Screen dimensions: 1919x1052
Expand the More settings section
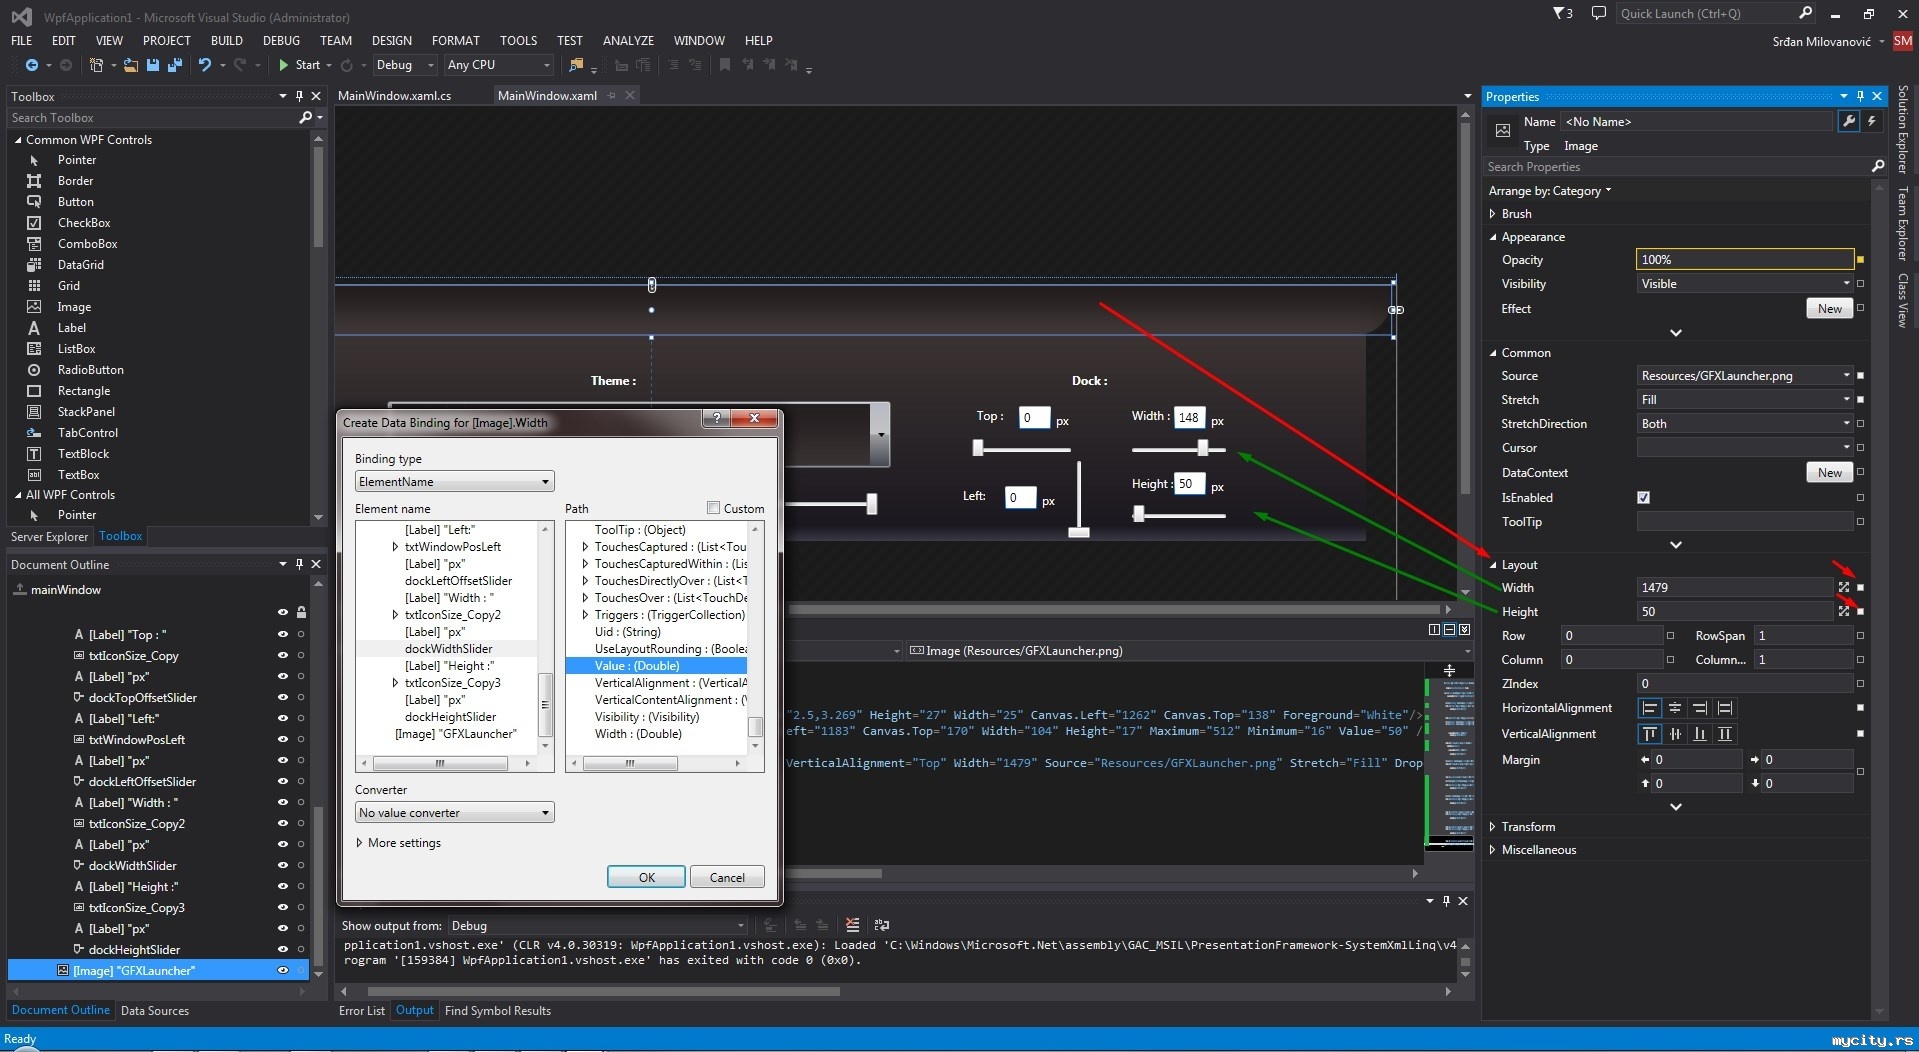coord(359,843)
